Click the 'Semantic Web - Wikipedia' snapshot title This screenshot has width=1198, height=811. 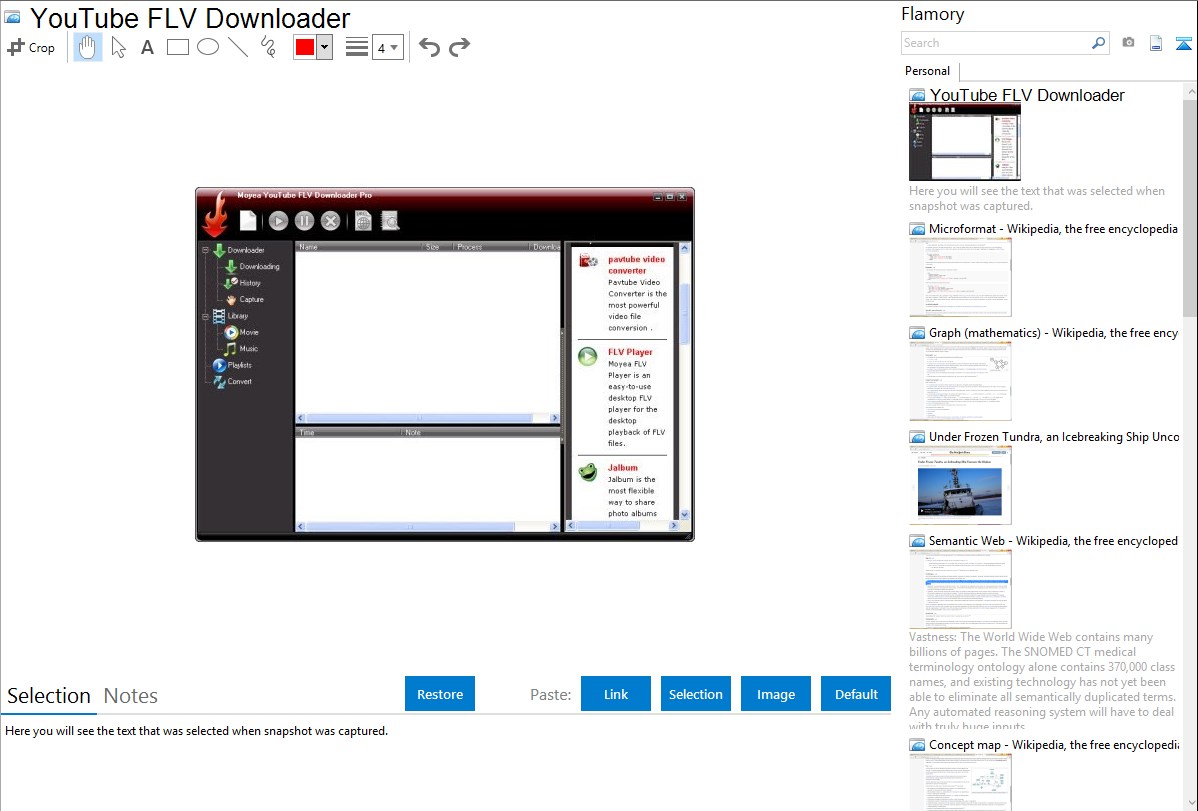(1053, 540)
